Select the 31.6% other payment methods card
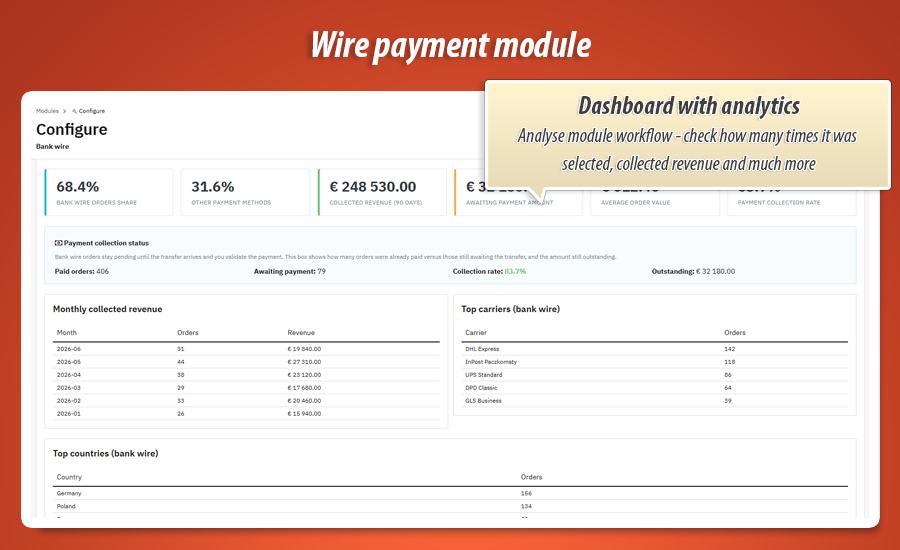Viewport: 900px width, 550px height. 246,192
